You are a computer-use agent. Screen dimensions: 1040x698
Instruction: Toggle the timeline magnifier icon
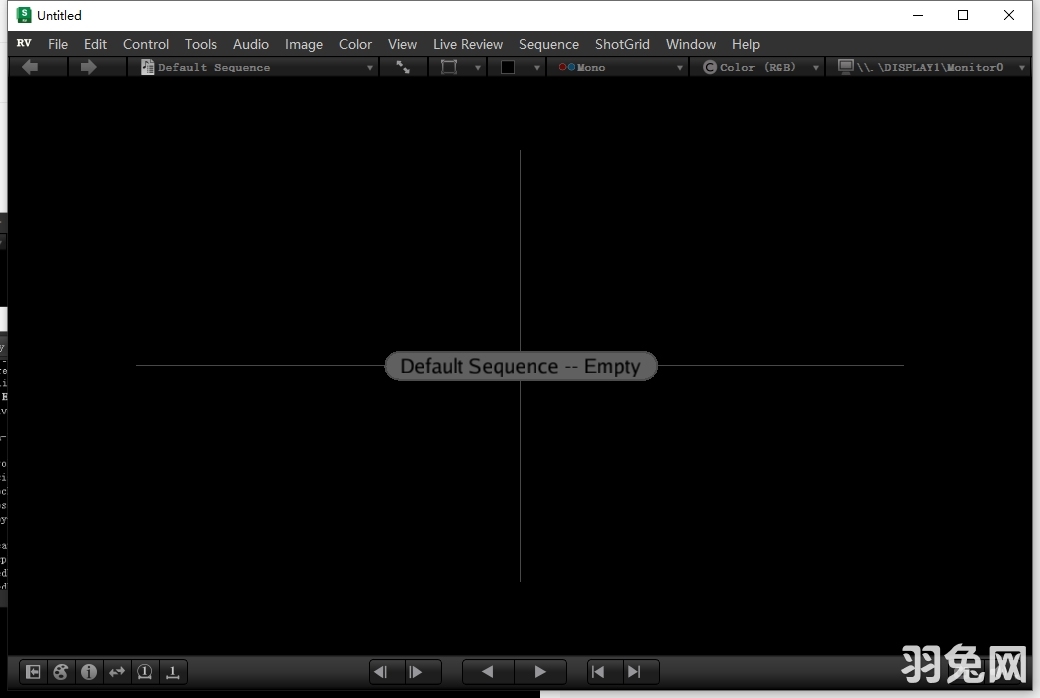coord(145,672)
